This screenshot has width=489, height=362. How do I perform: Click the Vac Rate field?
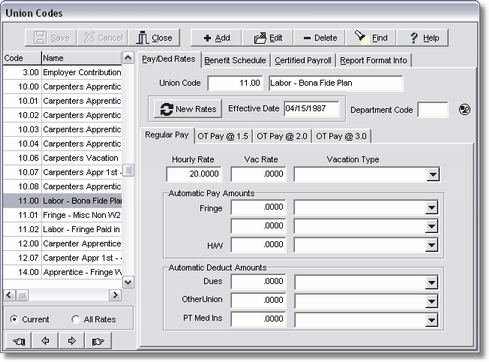click(258, 174)
